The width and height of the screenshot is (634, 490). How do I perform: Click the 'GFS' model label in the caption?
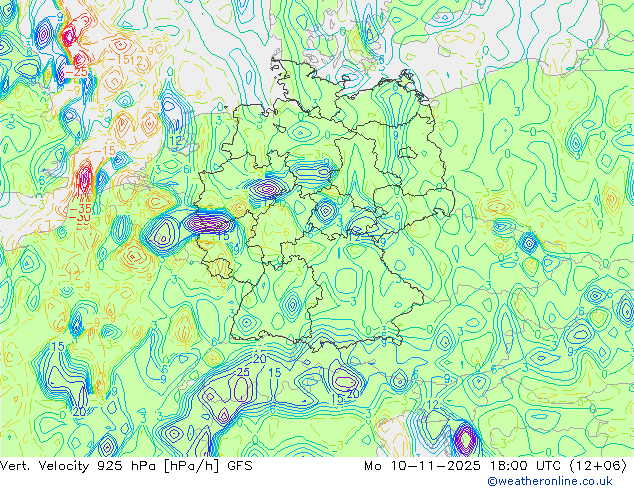240,466
